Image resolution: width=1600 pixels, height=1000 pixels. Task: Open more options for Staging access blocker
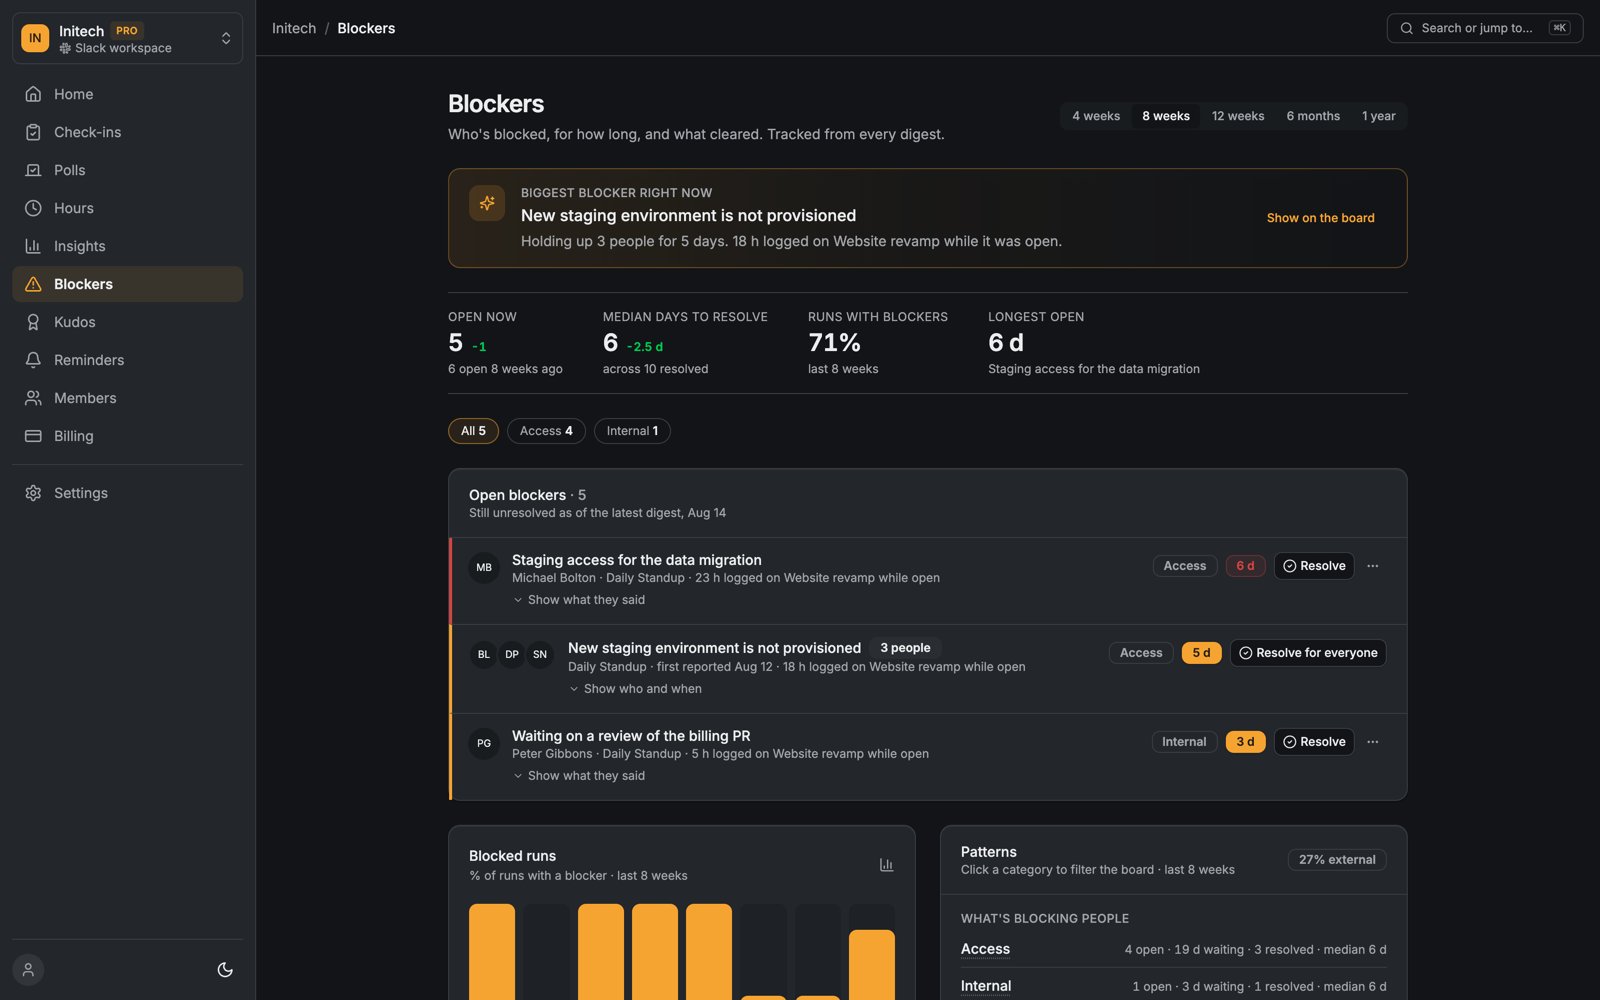(1373, 566)
